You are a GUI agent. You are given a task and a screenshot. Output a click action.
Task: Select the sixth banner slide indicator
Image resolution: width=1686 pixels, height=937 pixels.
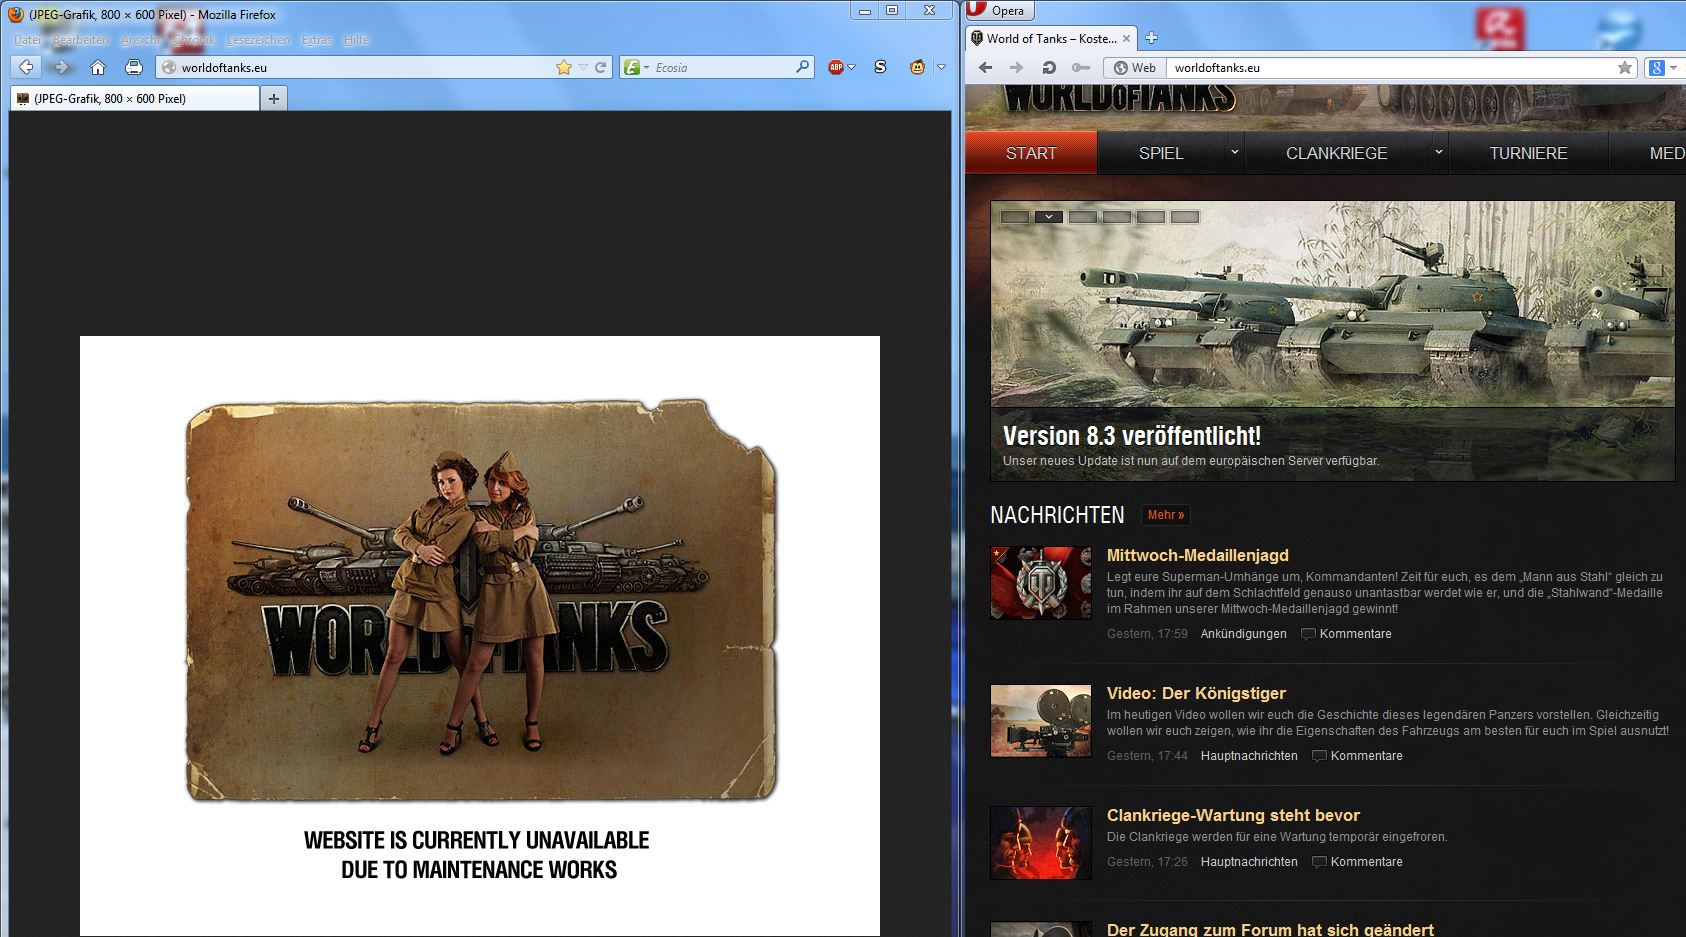1185,216
